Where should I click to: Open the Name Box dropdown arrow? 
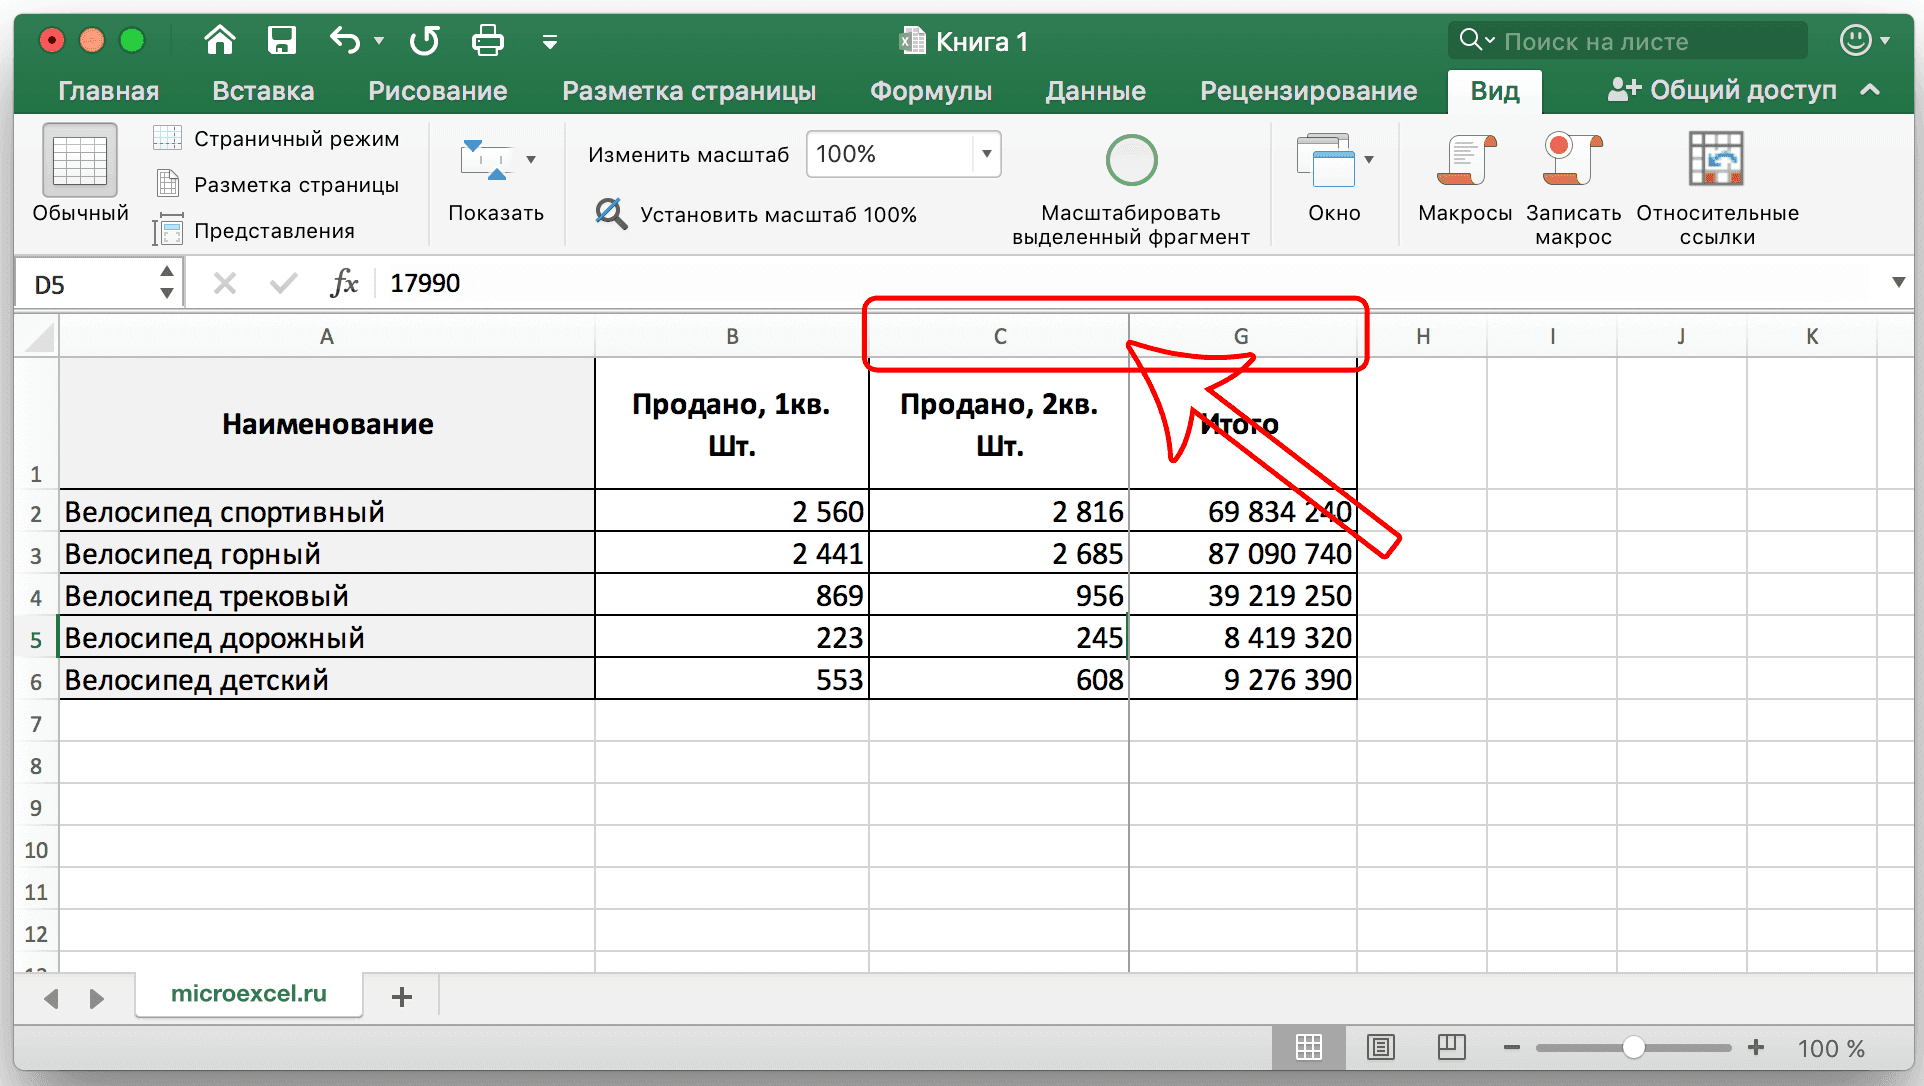tap(168, 283)
